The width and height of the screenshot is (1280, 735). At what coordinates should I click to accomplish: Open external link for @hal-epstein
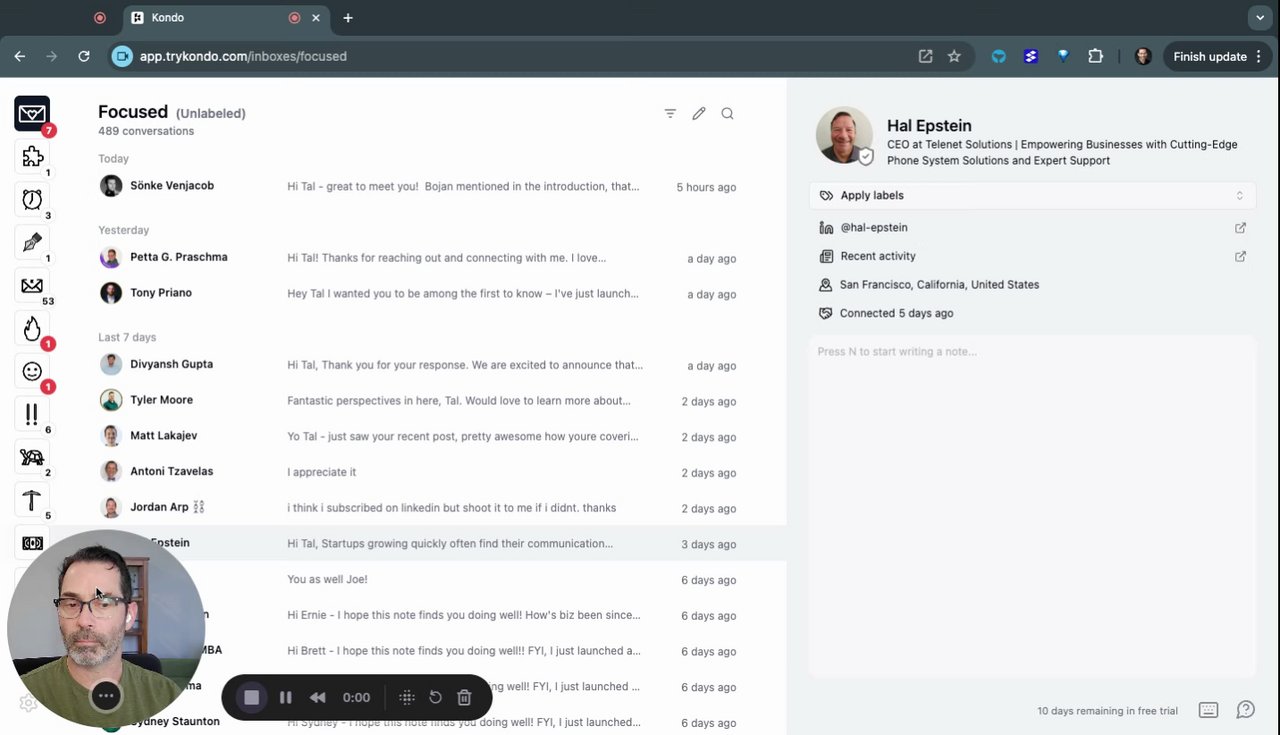click(1240, 228)
